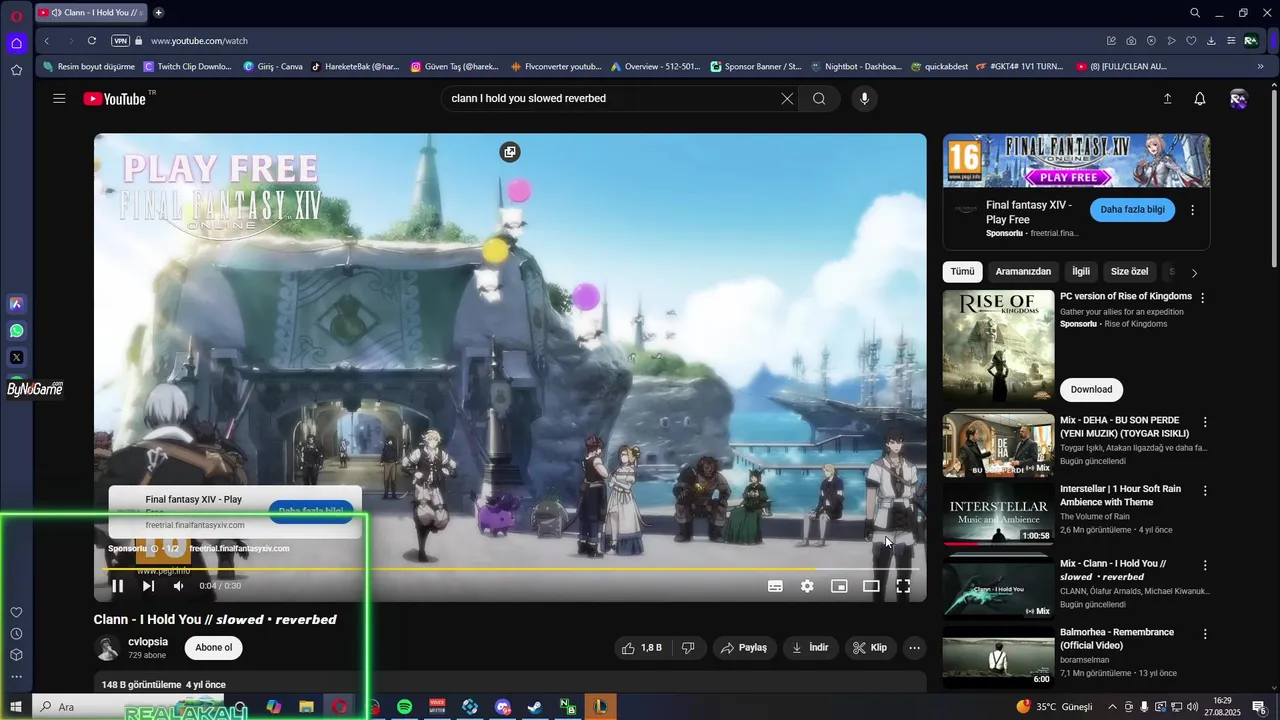
Task: Like the video with 1,8 B
Action: 641,648
